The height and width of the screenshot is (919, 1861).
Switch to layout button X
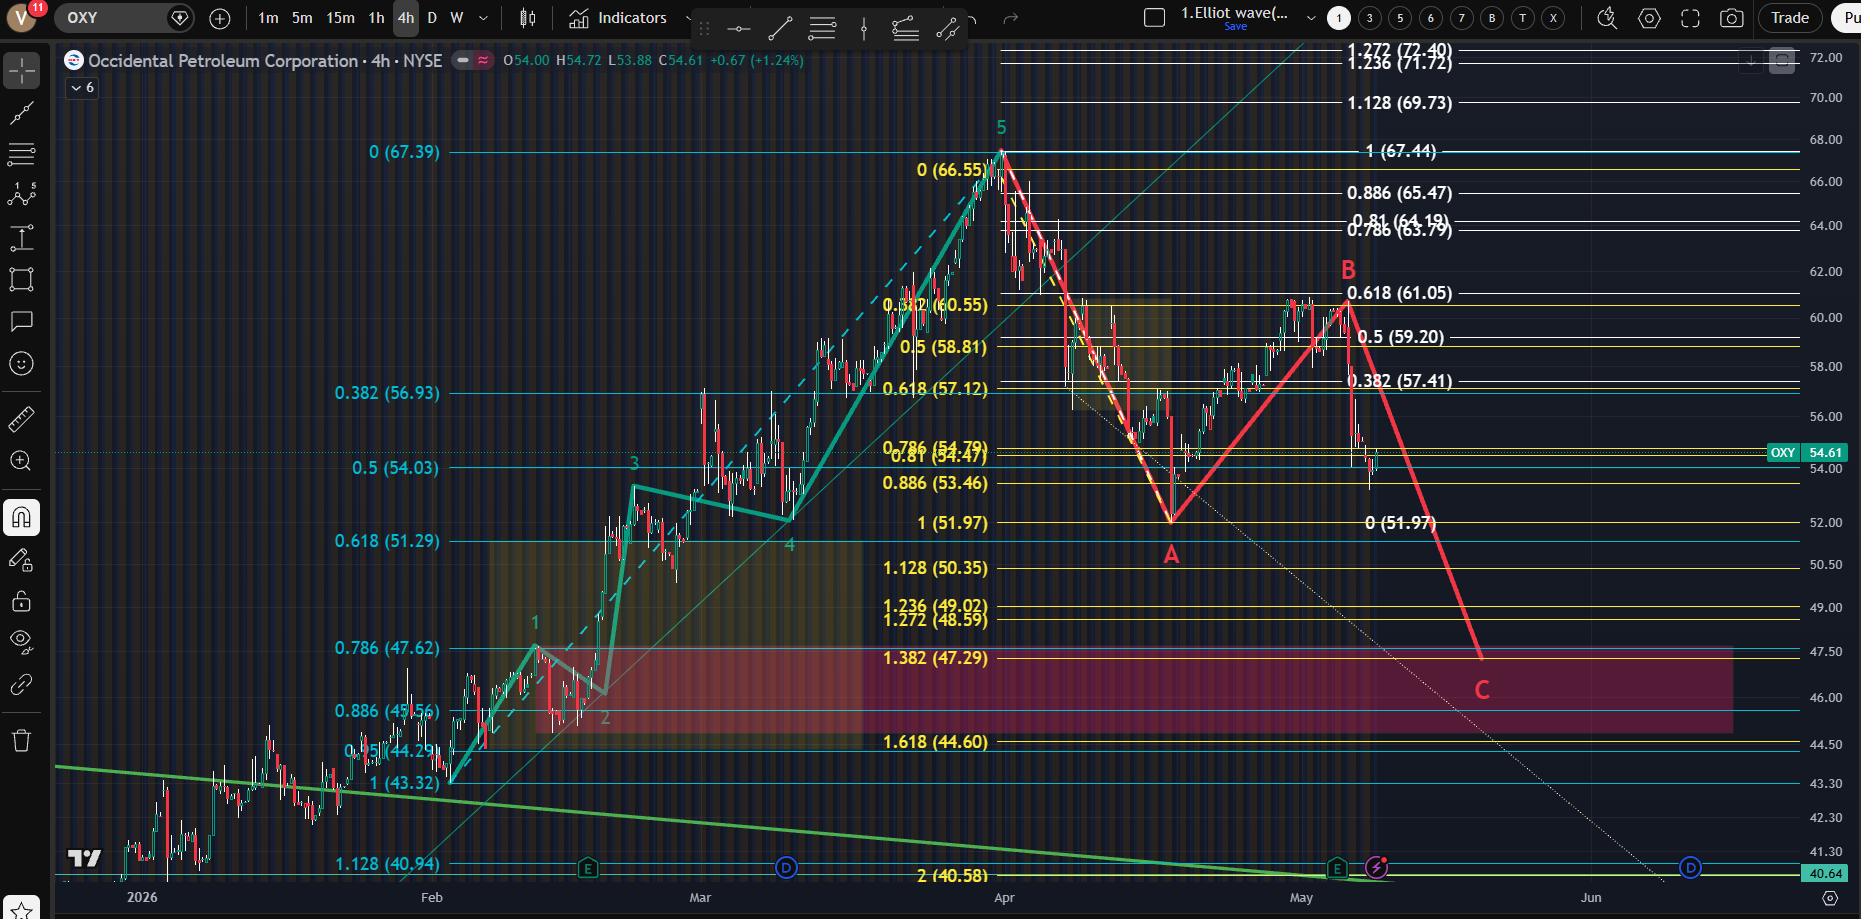point(1553,18)
